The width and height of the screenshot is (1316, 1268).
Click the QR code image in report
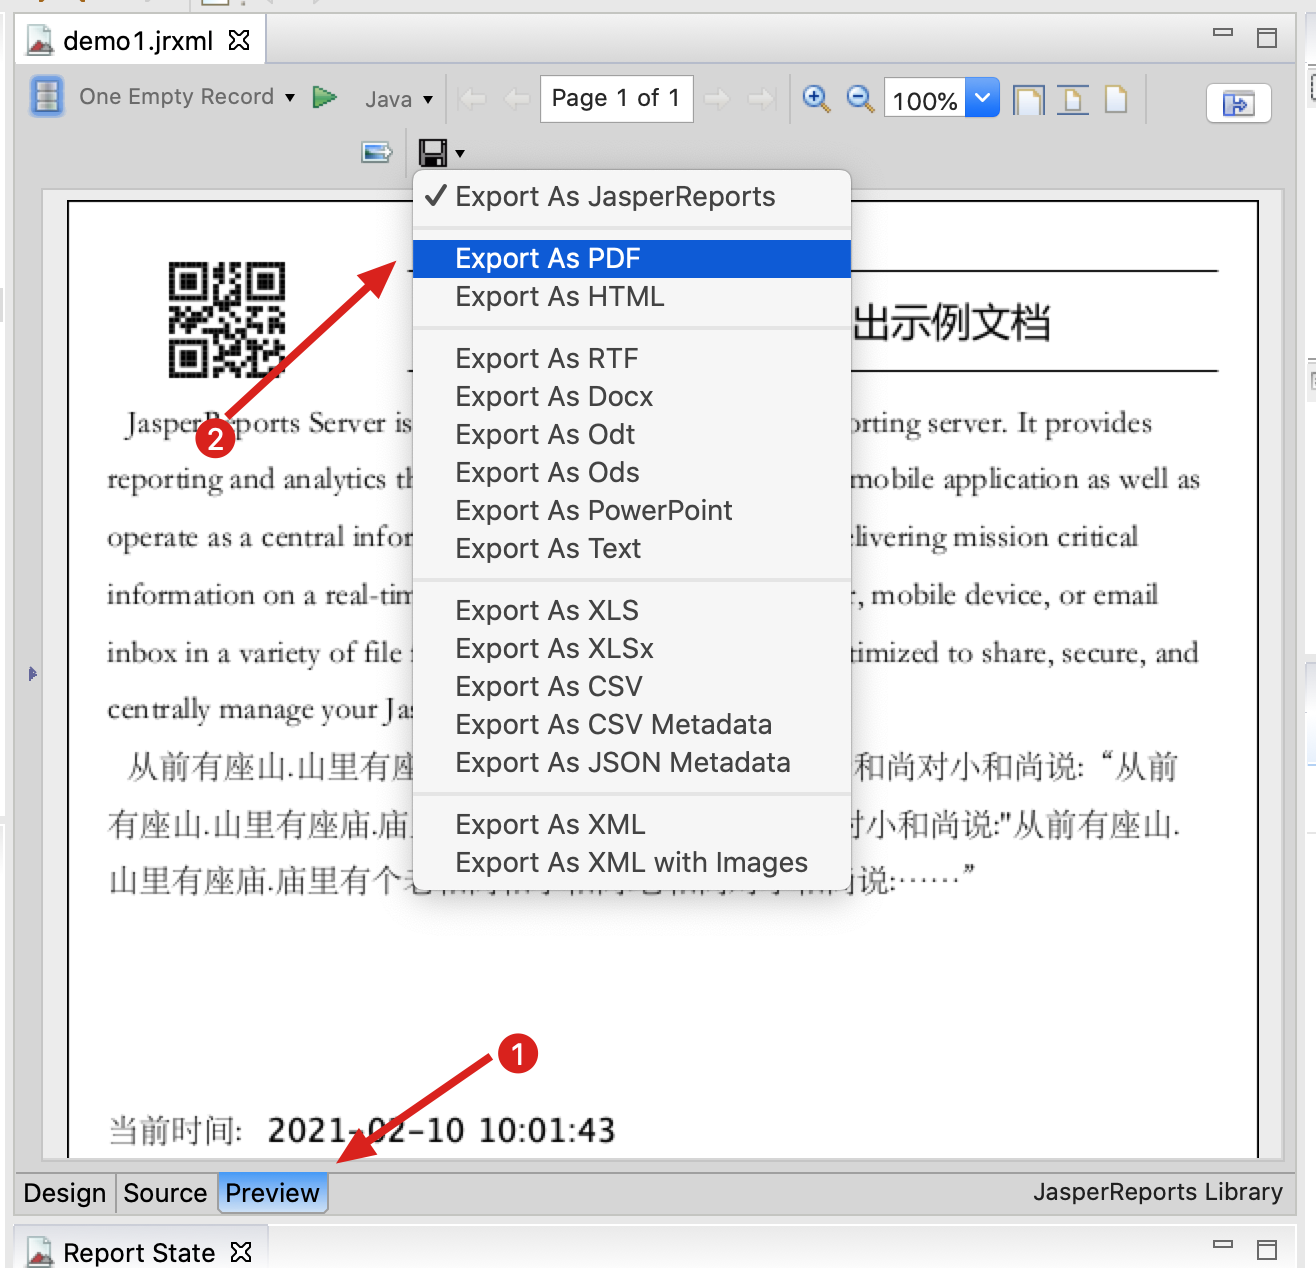pos(227,320)
